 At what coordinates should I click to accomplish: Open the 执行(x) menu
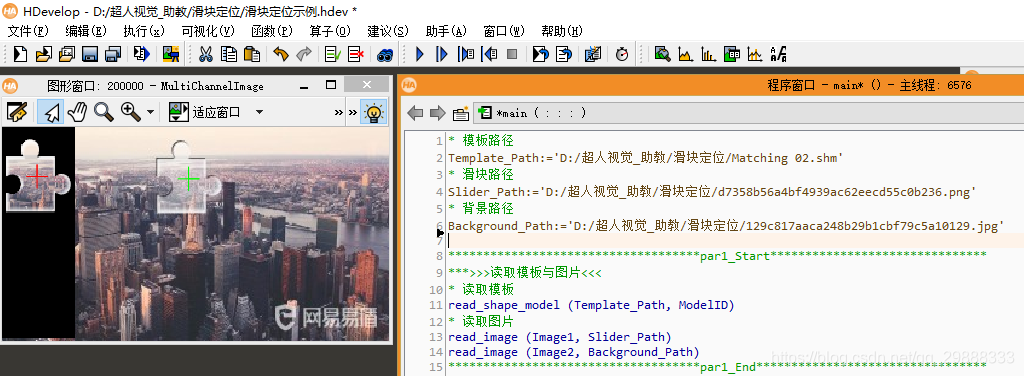click(144, 31)
